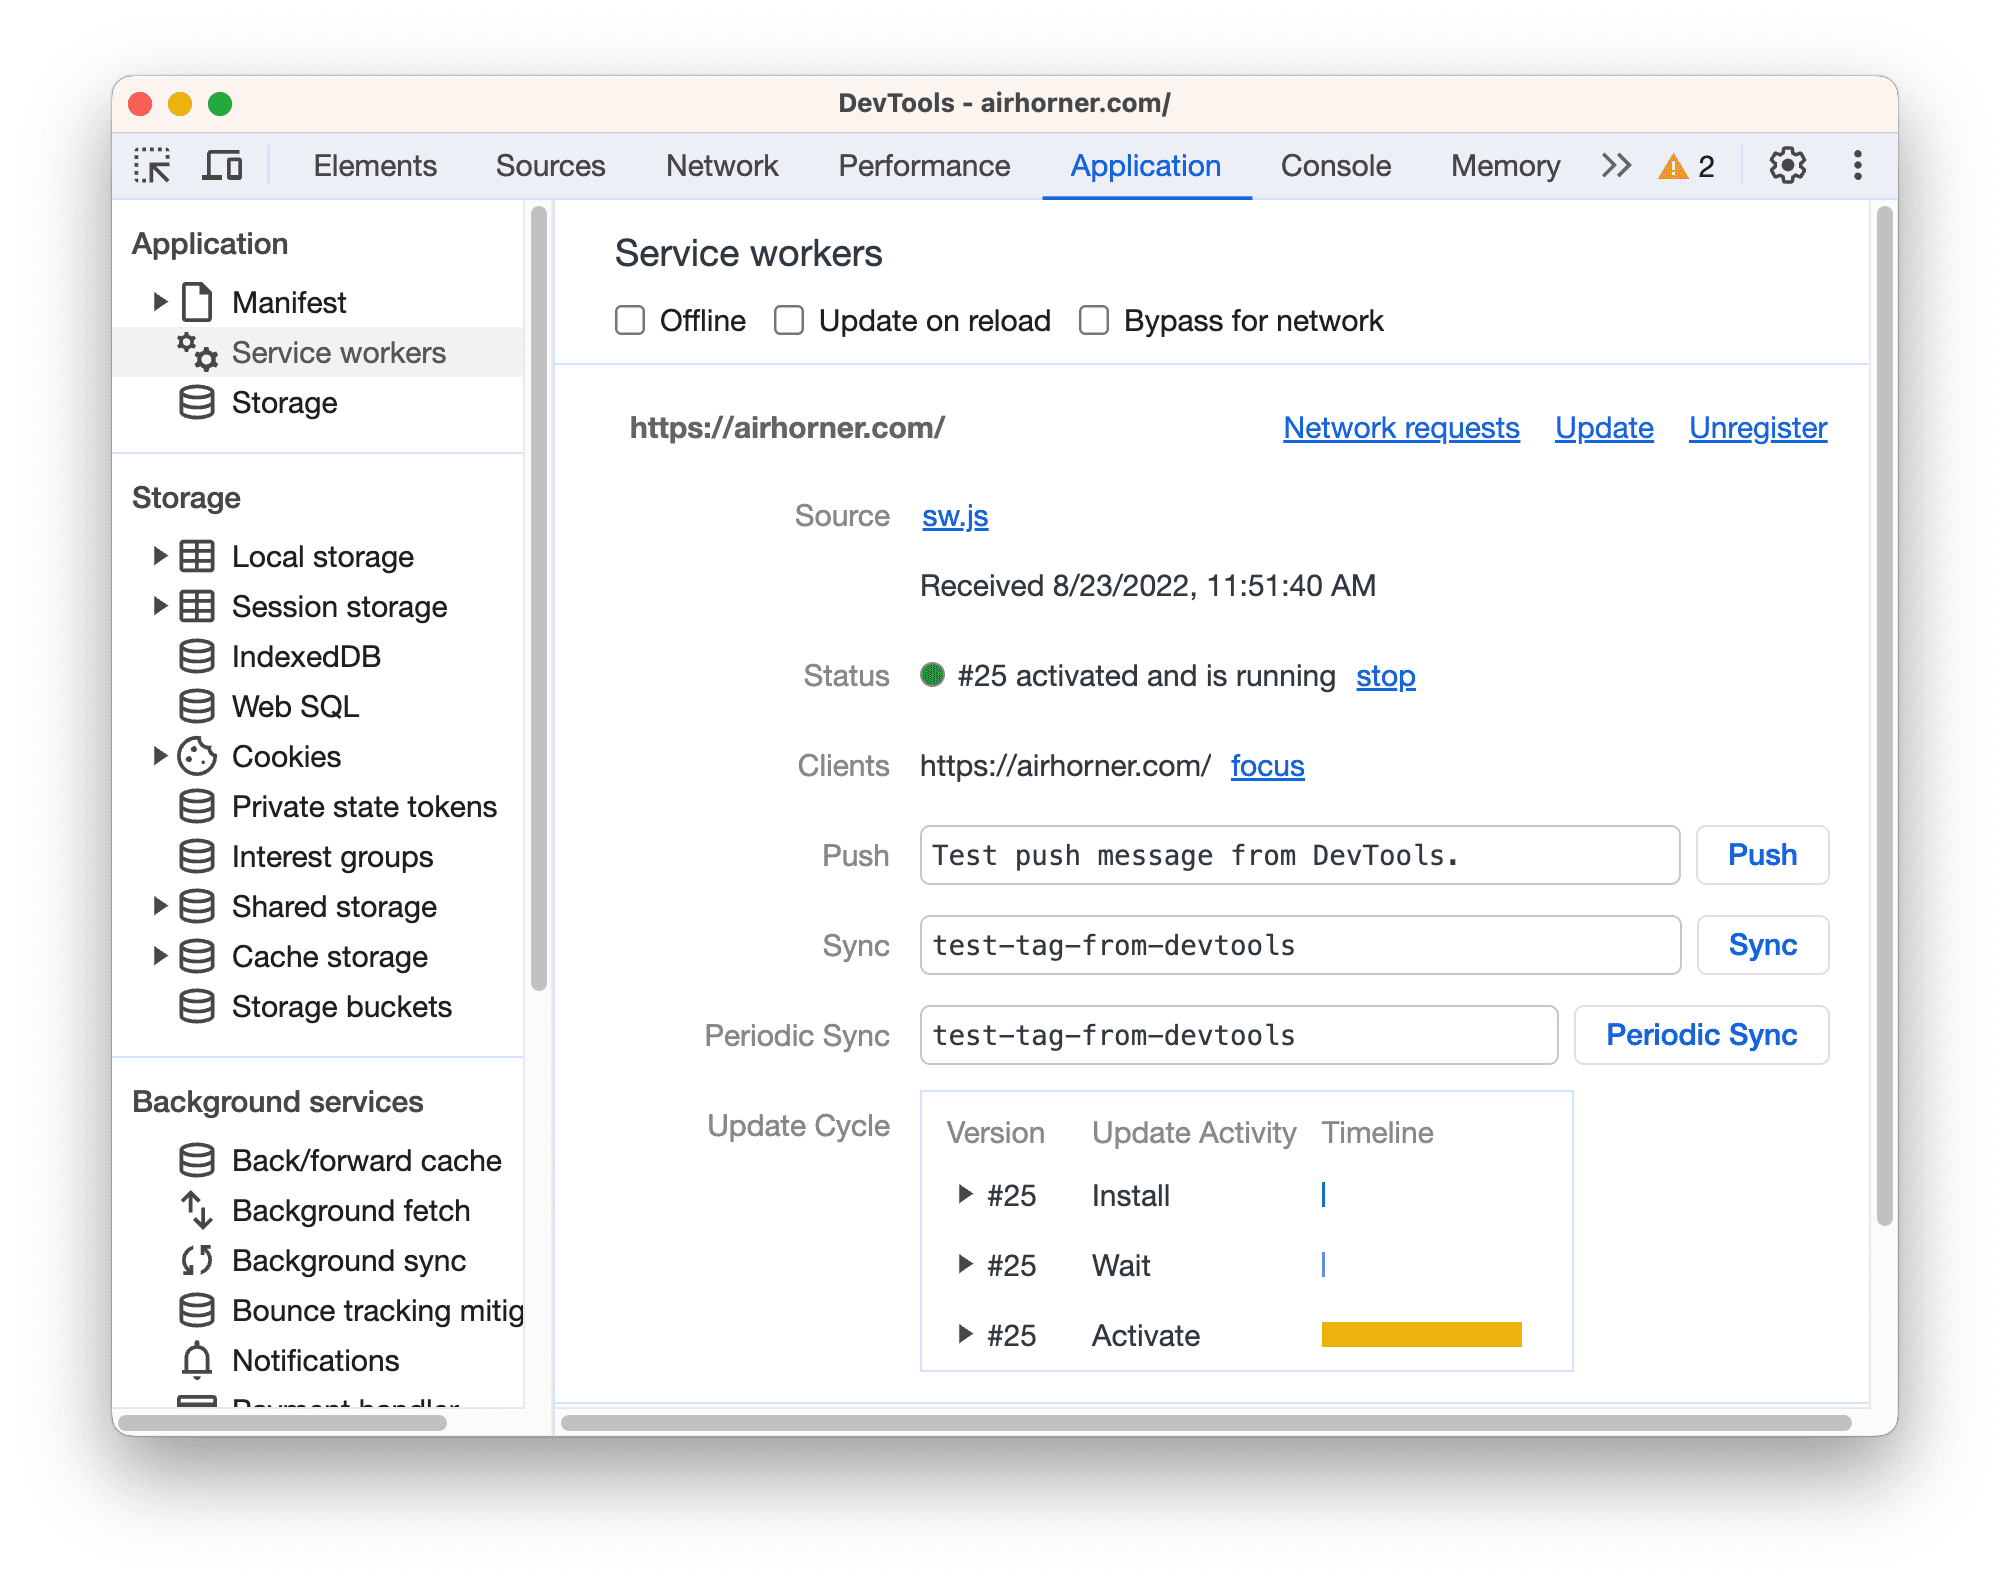This screenshot has width=2010, height=1584.
Task: Click the Network requests link
Action: click(x=1398, y=429)
